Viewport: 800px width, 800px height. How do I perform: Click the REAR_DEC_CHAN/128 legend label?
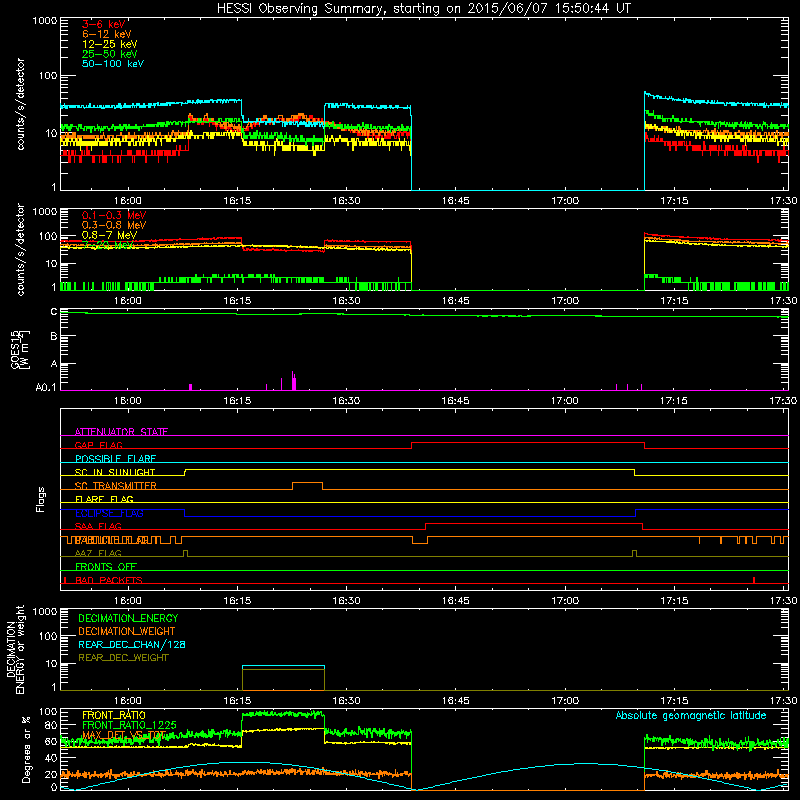click(x=132, y=644)
